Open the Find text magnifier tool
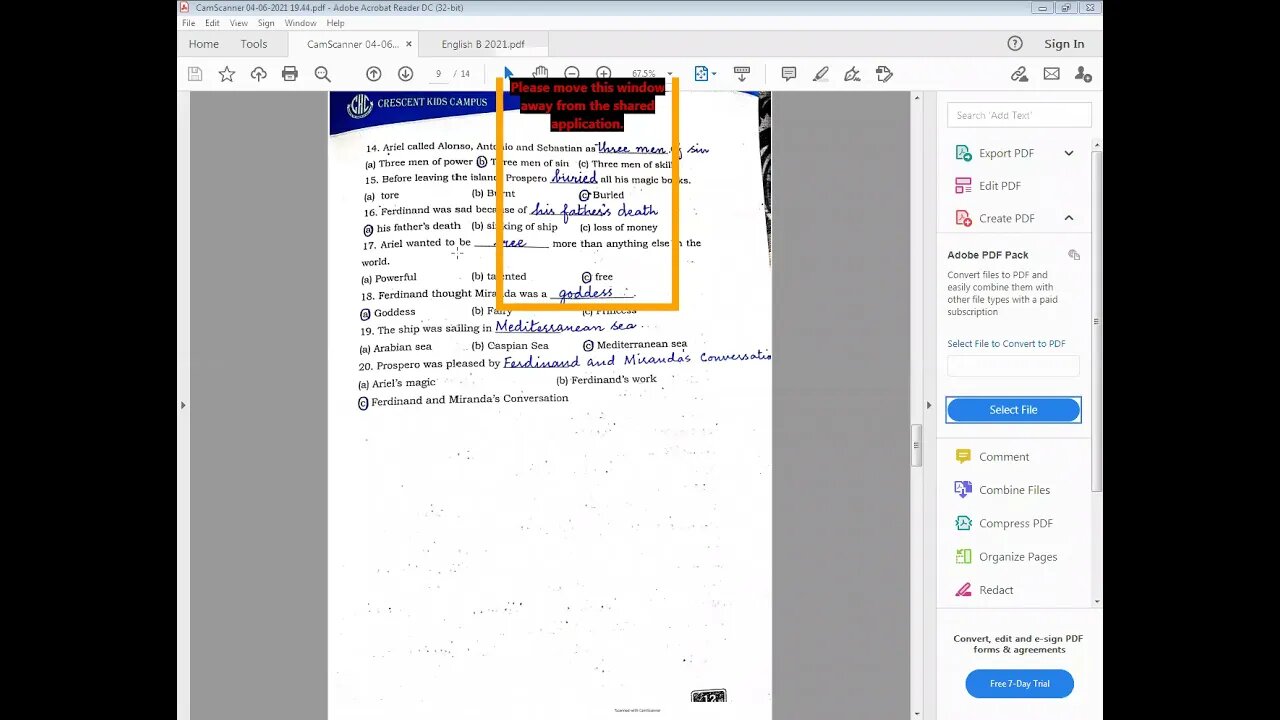Screen dimensions: 1280x720 click(x=322, y=74)
